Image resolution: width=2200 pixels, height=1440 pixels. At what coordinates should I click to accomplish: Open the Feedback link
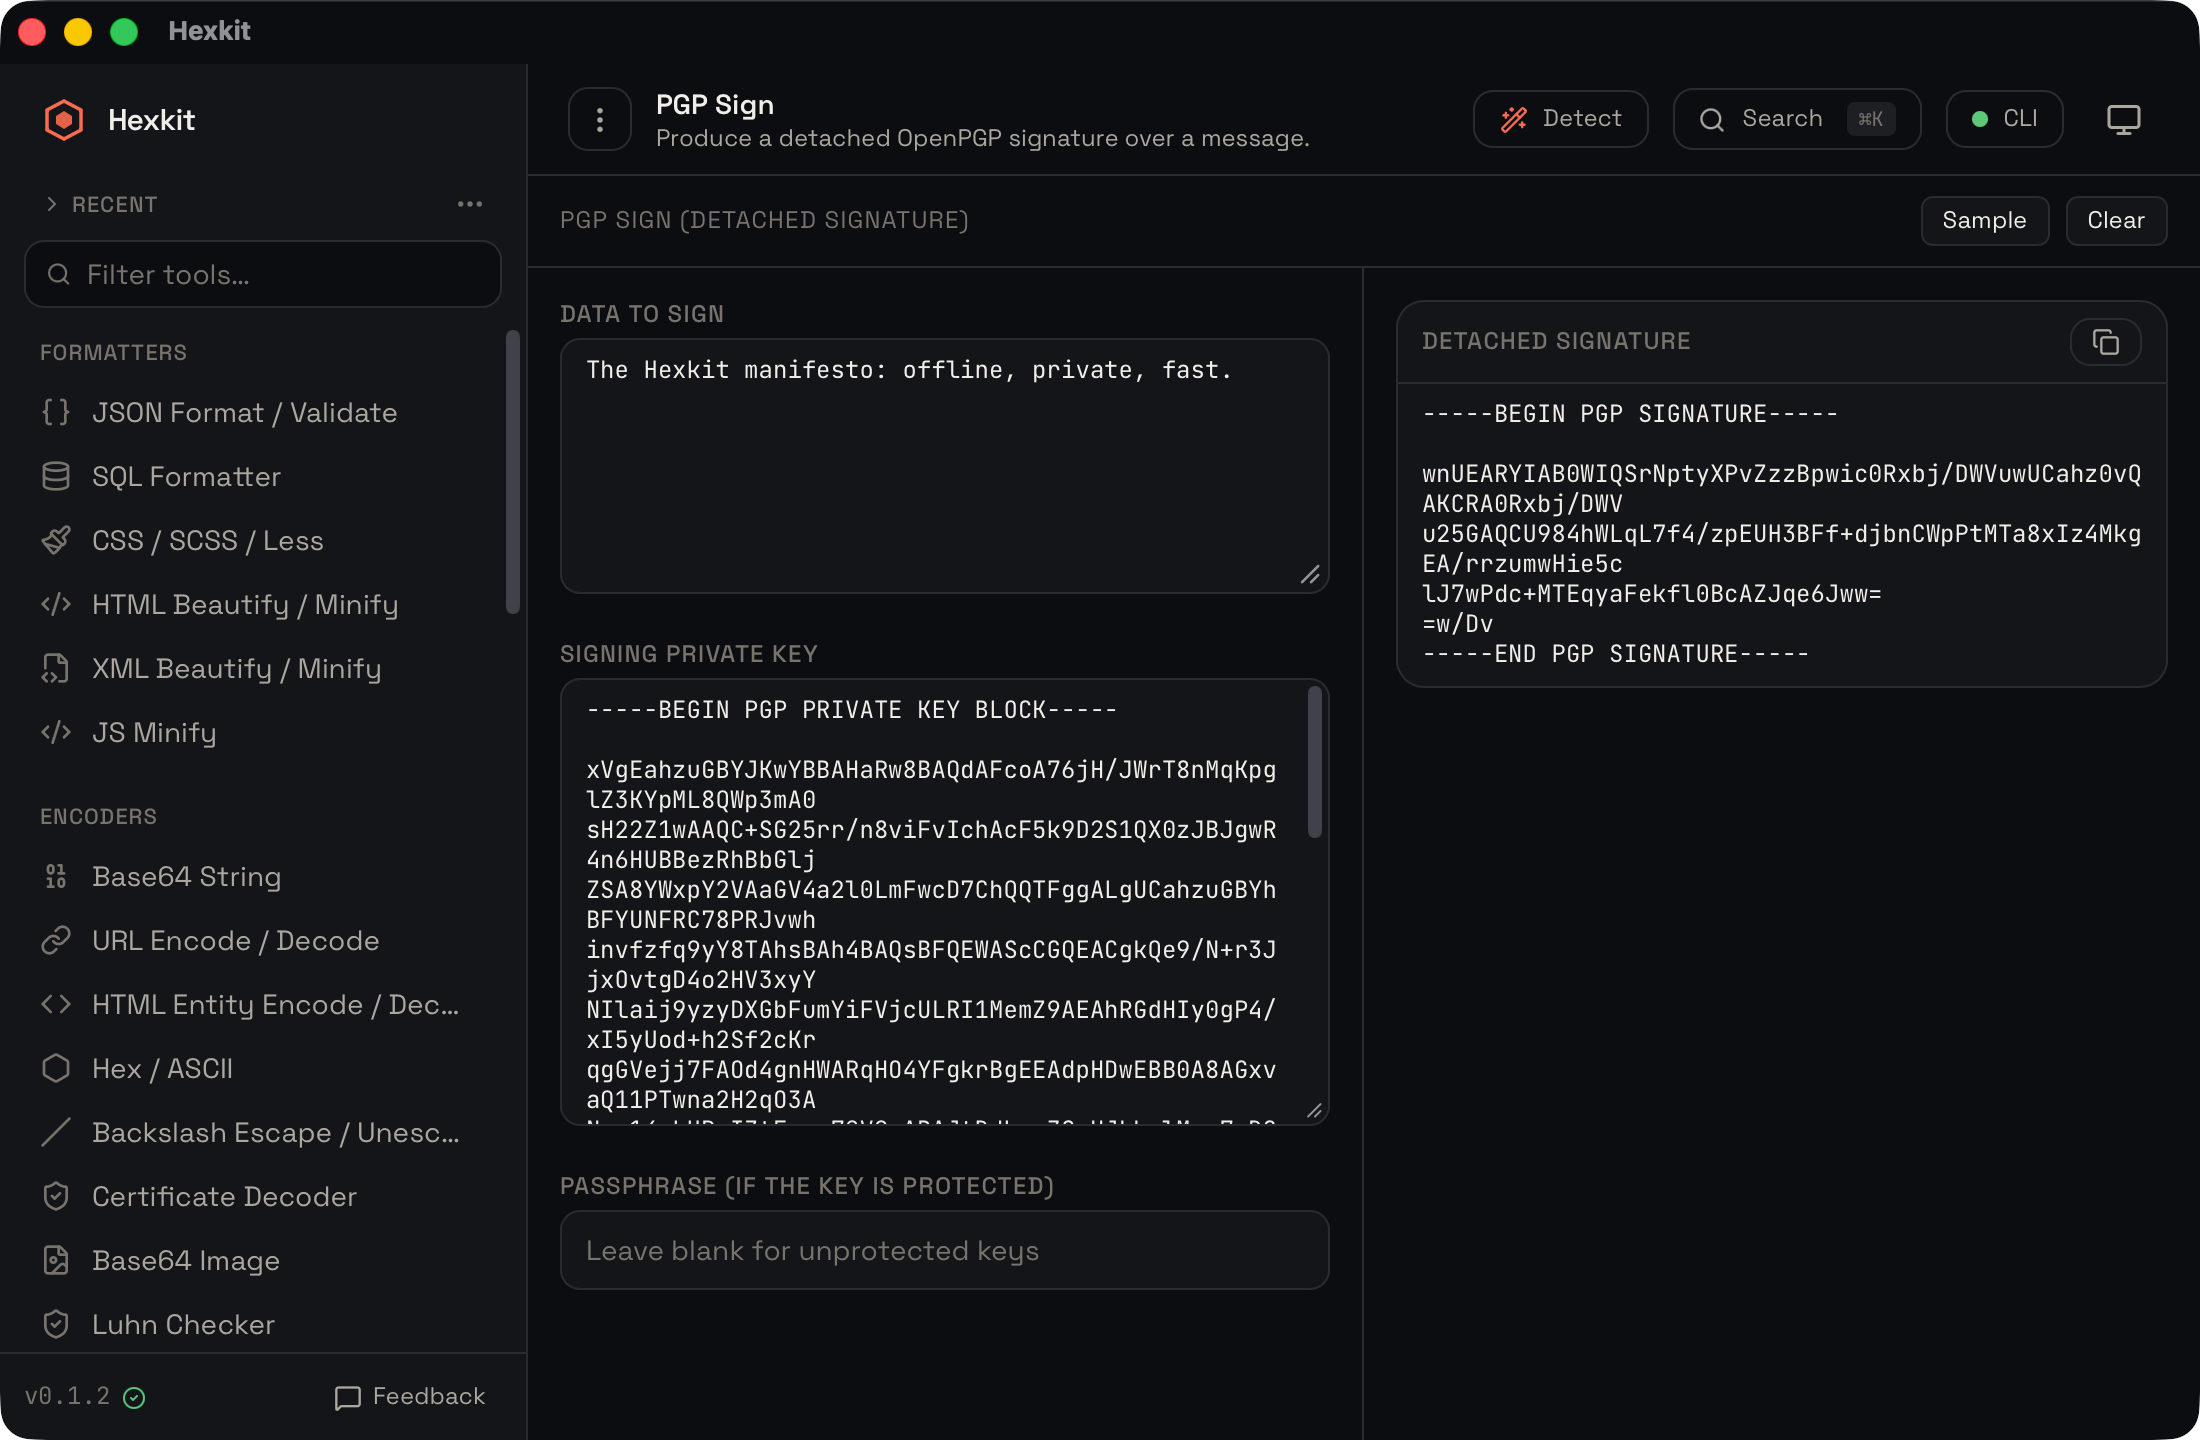click(x=410, y=1397)
